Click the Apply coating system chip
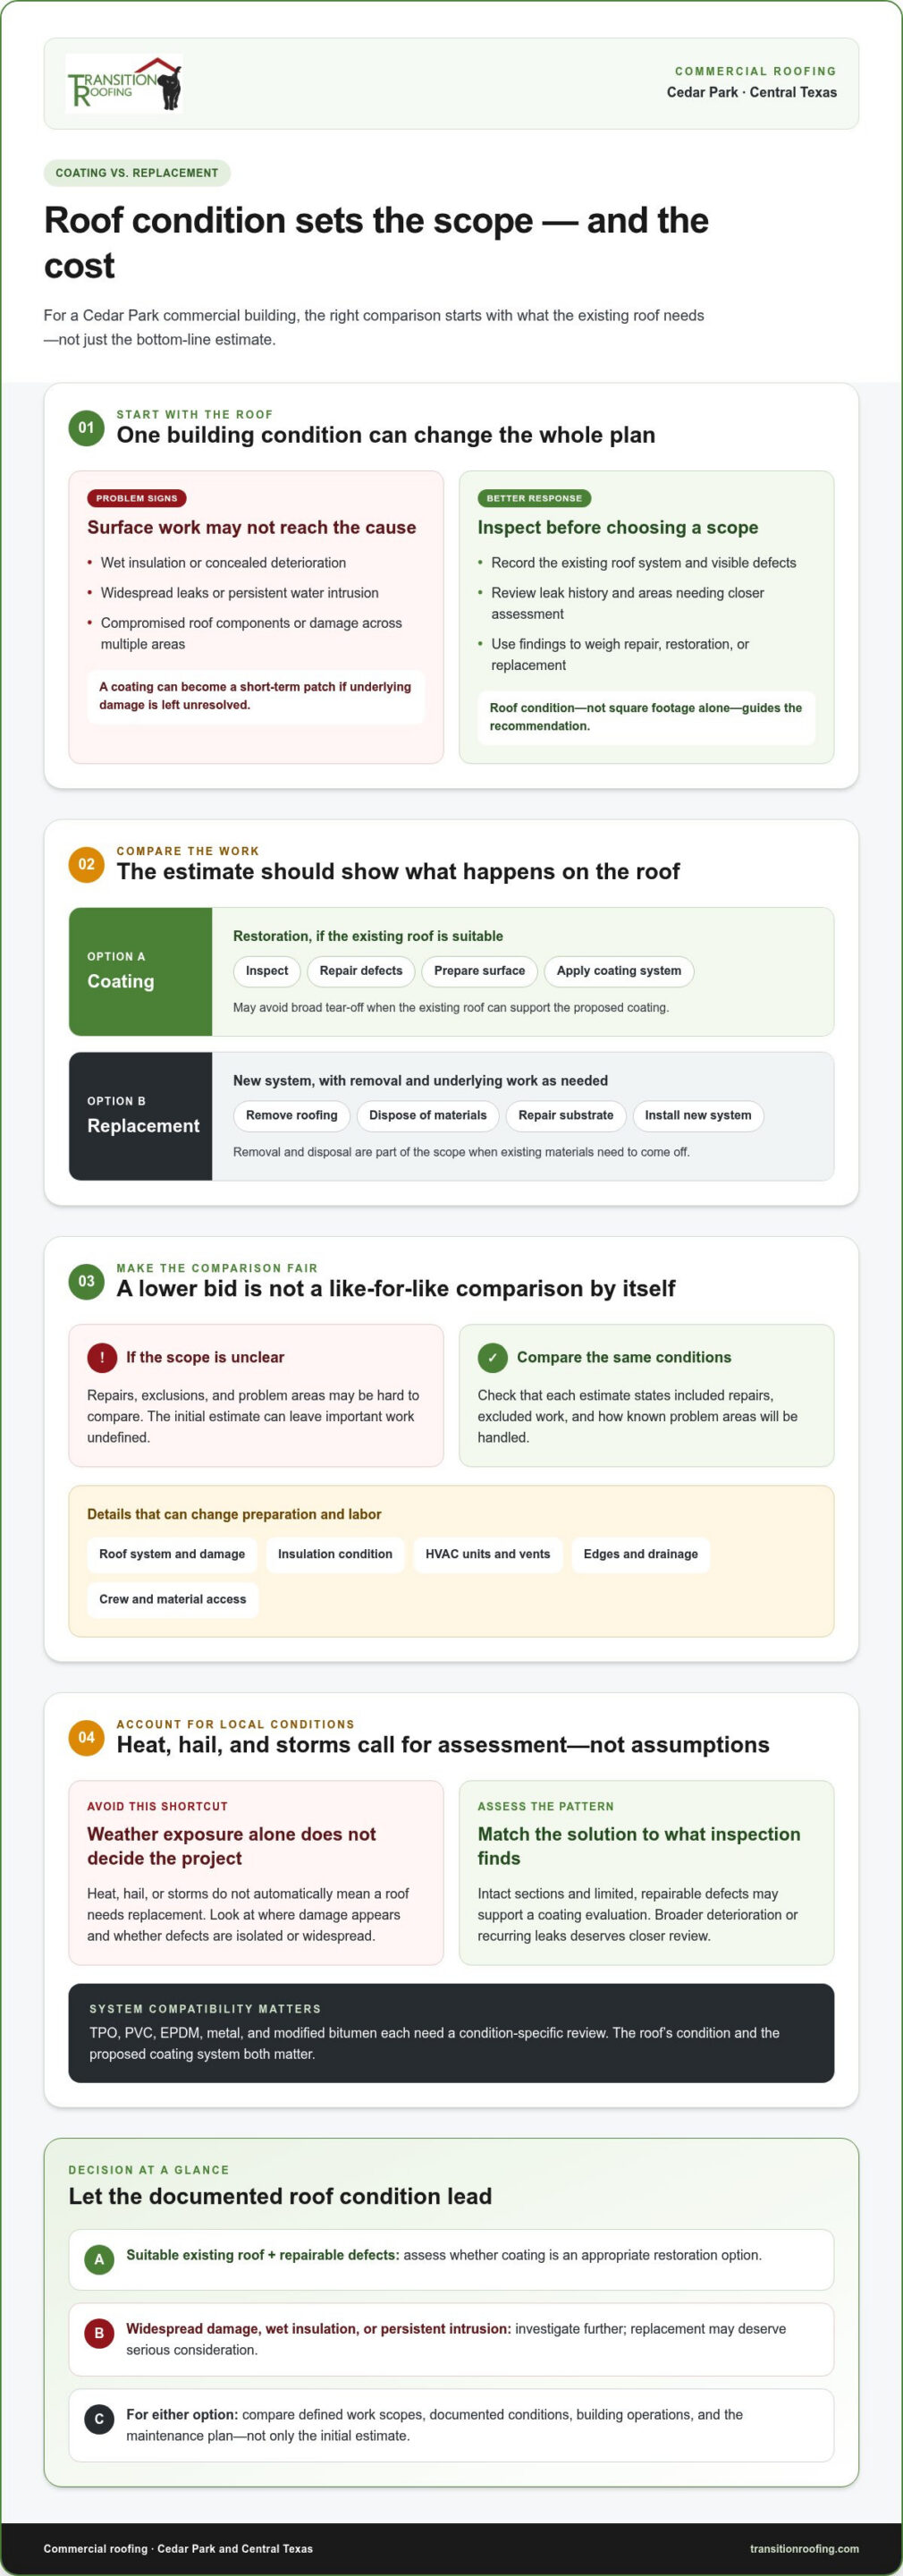The height and width of the screenshot is (2576, 903). (619, 971)
